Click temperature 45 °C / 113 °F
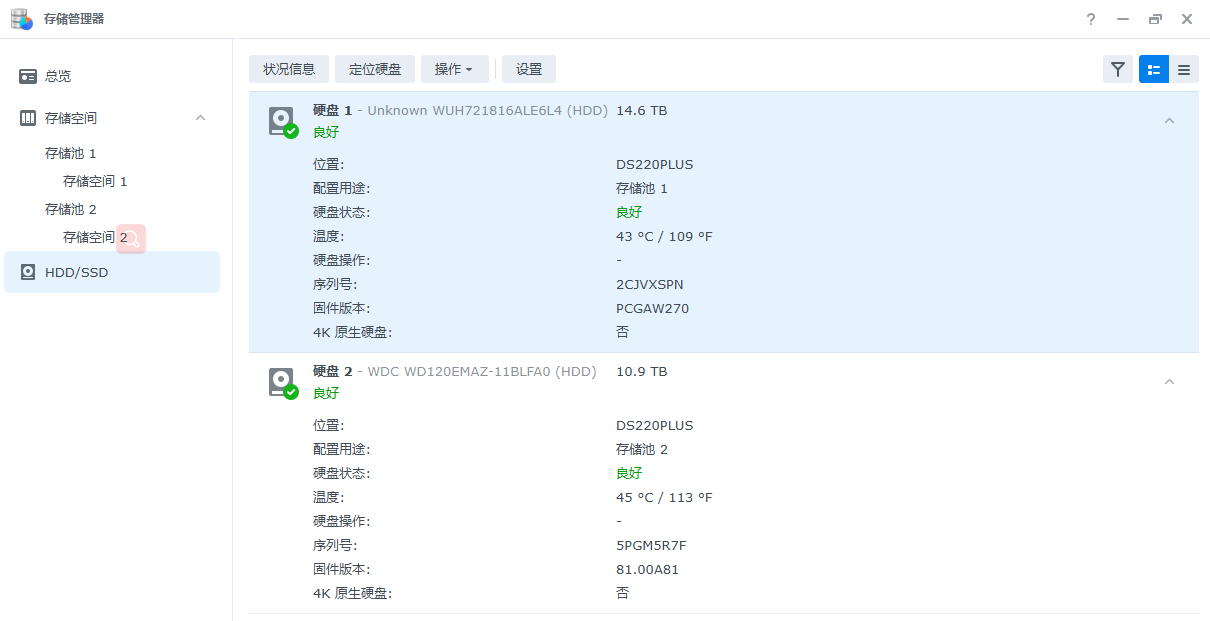This screenshot has height=621, width=1210. point(664,498)
